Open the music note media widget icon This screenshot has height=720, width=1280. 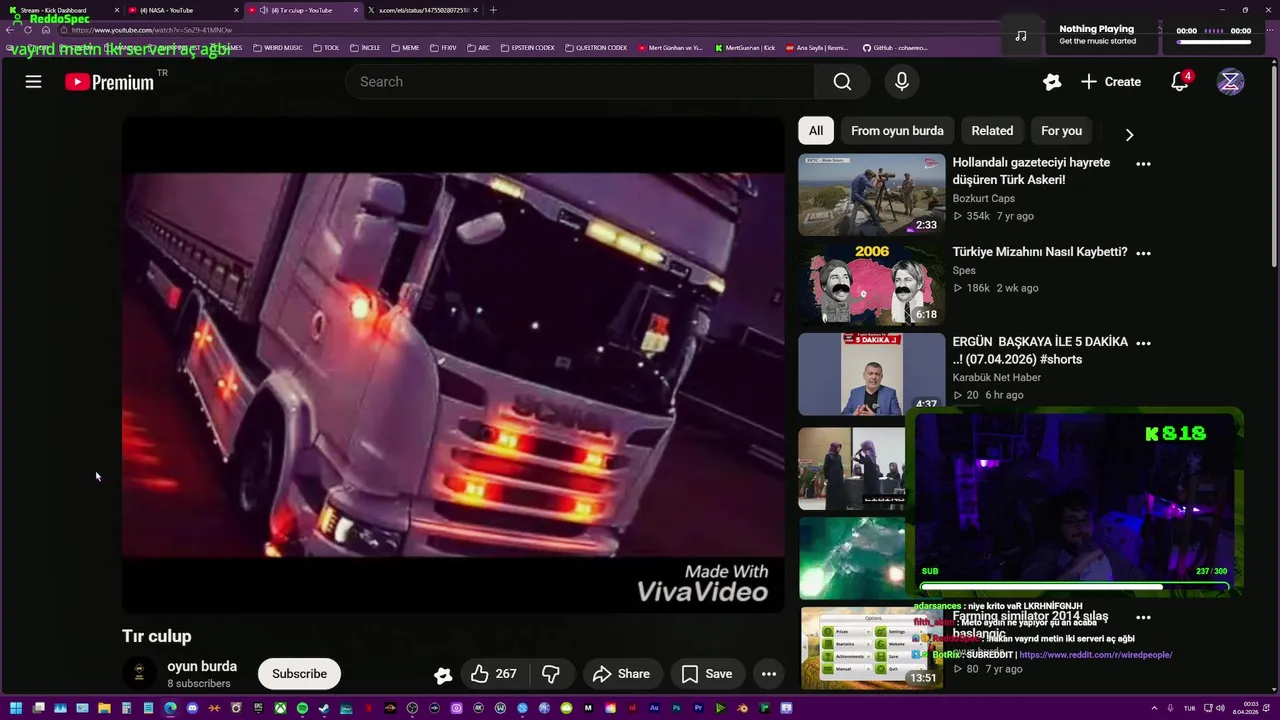[1020, 35]
